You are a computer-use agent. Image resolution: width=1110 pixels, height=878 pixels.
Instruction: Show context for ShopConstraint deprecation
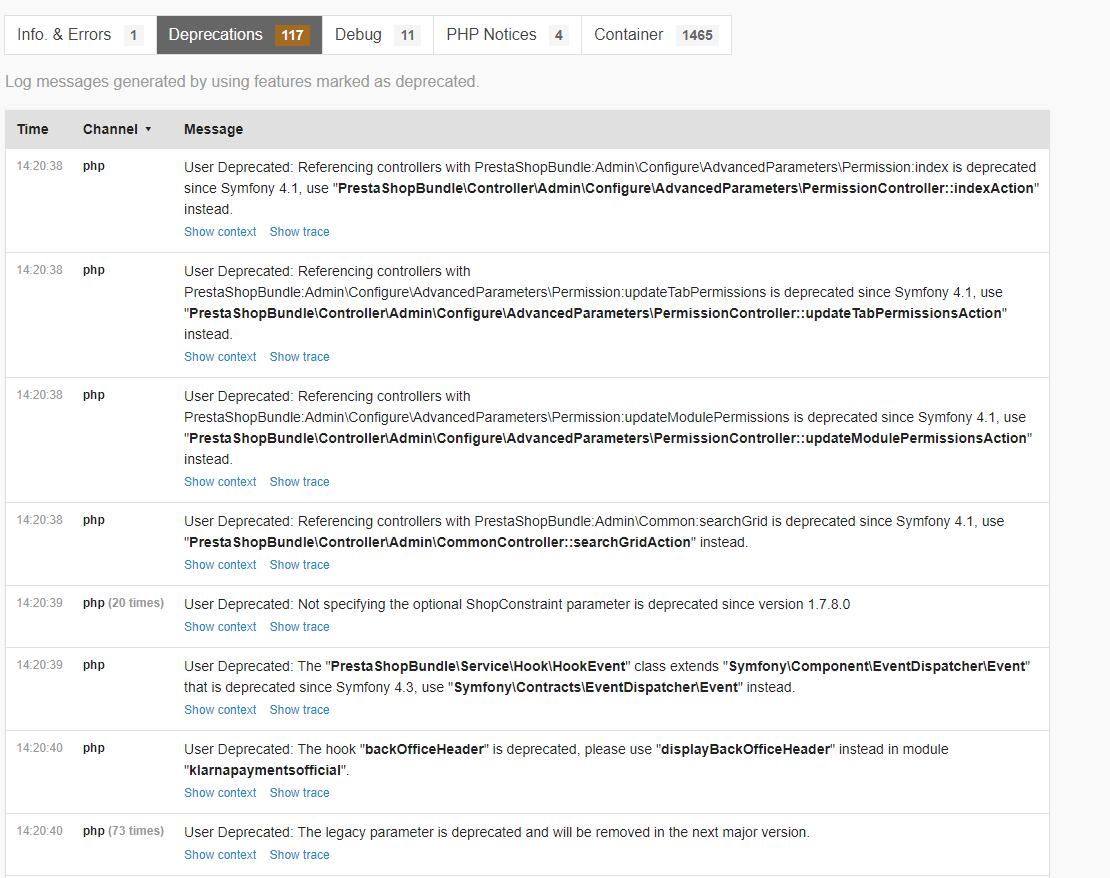[x=220, y=627]
